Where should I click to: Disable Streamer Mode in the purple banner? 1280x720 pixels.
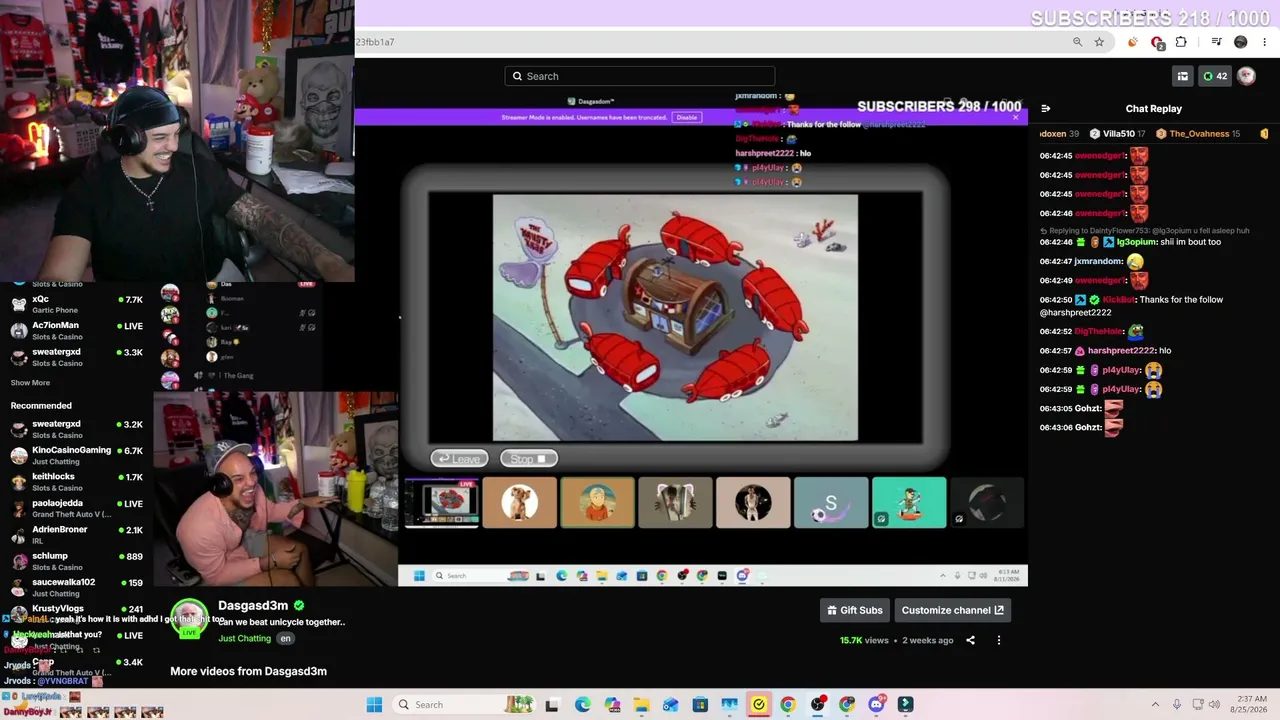[687, 117]
